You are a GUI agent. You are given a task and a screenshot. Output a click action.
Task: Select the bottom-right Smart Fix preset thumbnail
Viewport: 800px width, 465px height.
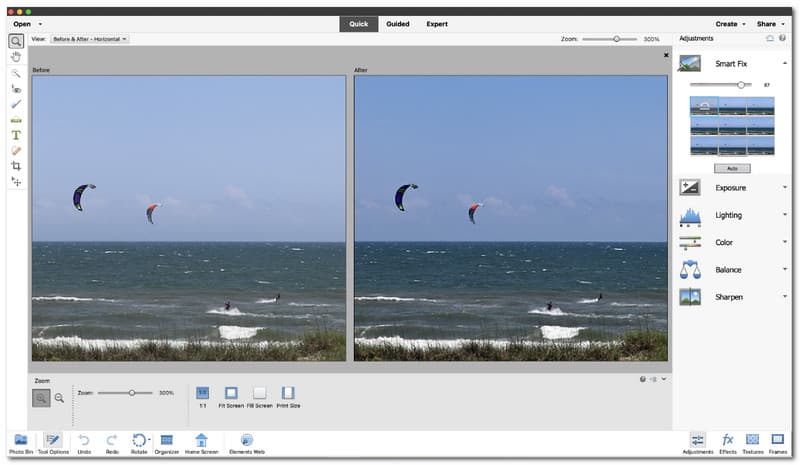(x=761, y=145)
